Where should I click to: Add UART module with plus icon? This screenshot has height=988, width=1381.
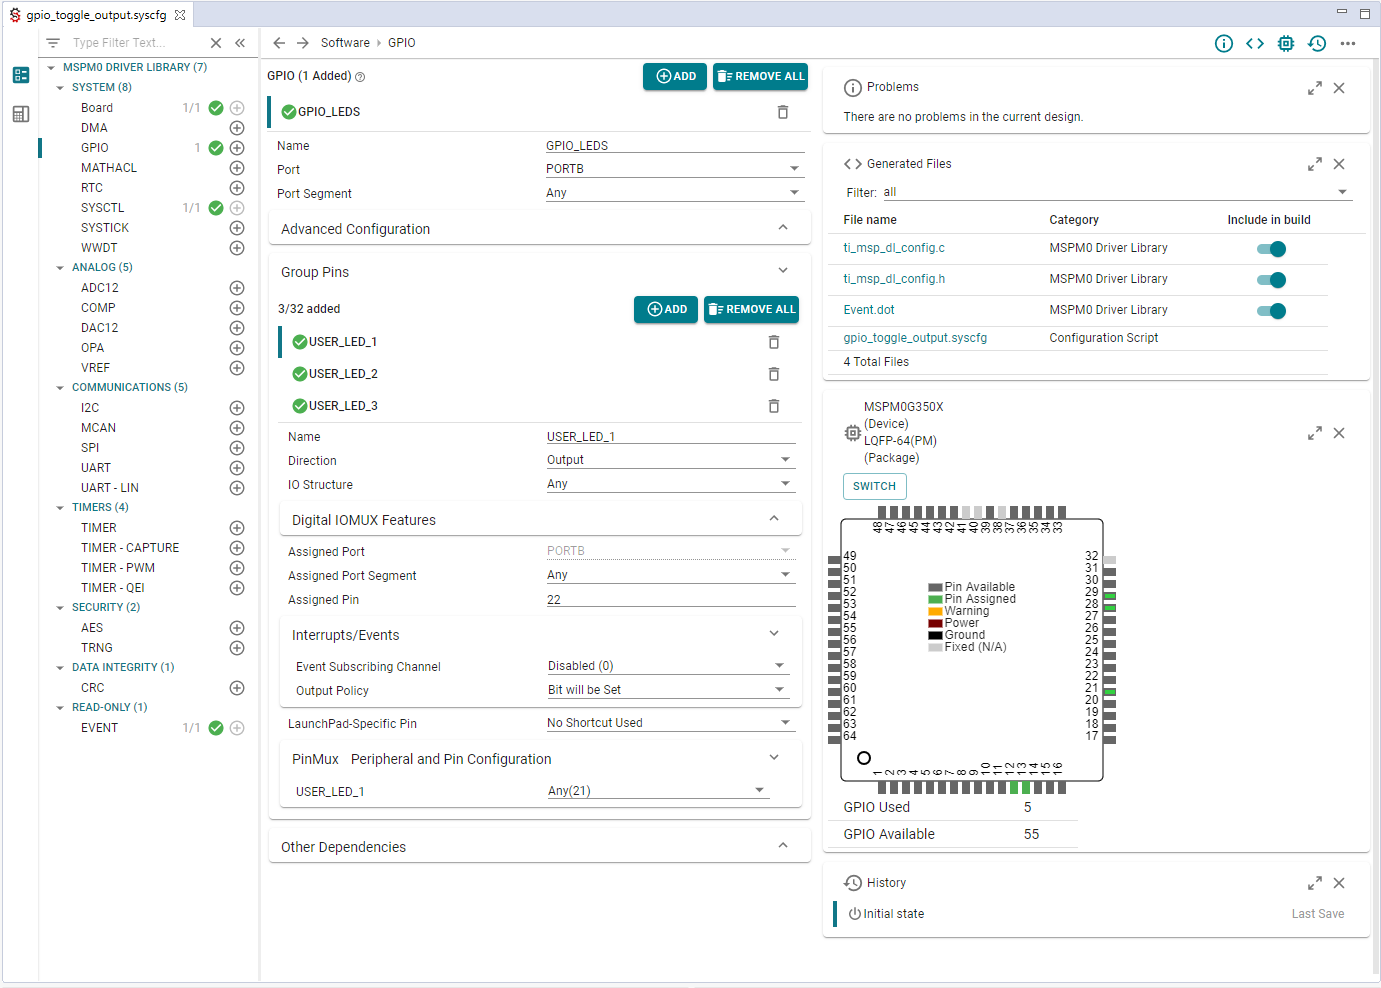pyautogui.click(x=237, y=468)
